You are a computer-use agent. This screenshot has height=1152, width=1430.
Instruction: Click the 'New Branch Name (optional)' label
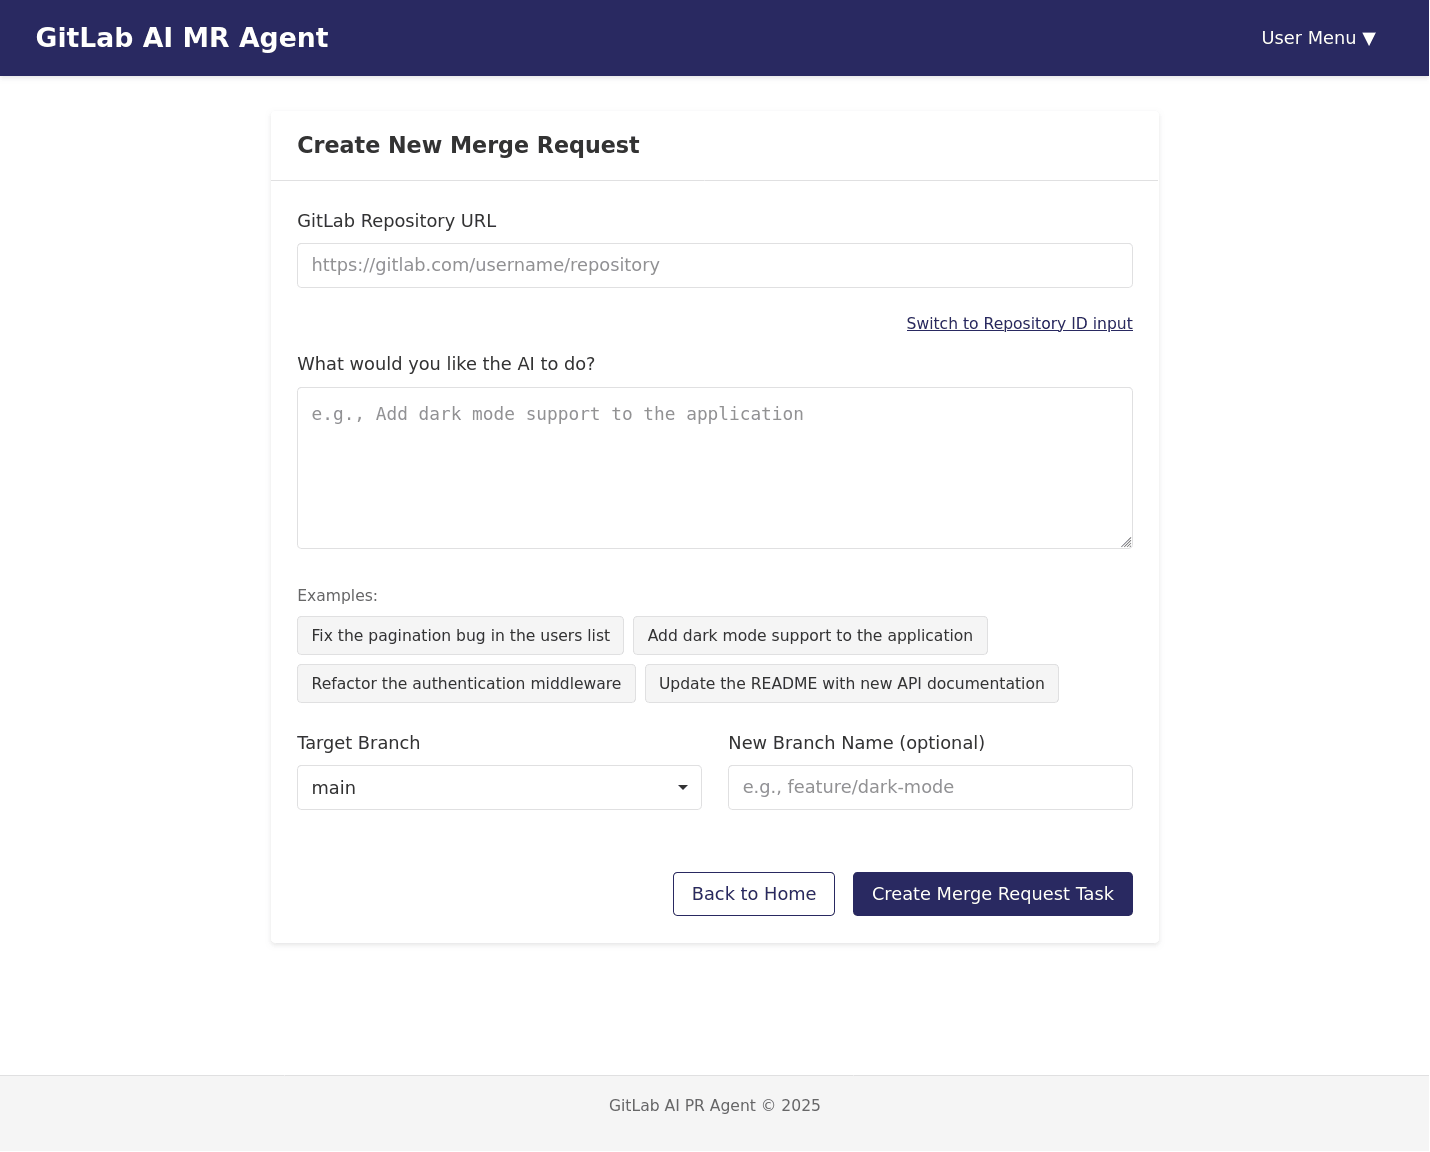tap(856, 743)
